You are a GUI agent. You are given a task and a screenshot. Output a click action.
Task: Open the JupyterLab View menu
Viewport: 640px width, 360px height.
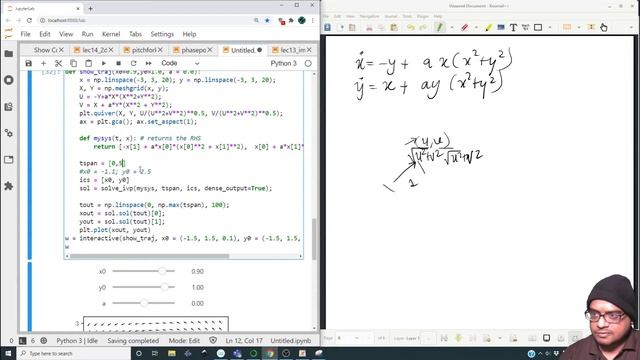66,34
